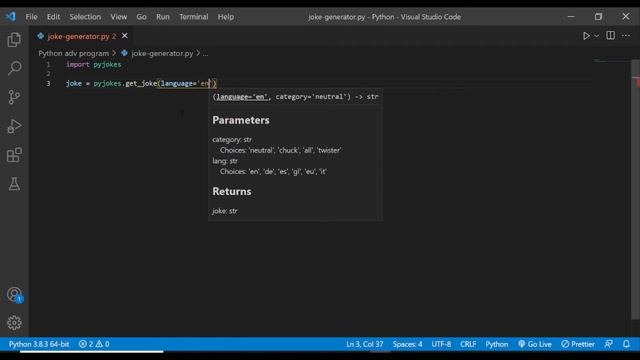Expand the run options dropdown arrow
This screenshot has height=360, width=640.
pos(596,36)
